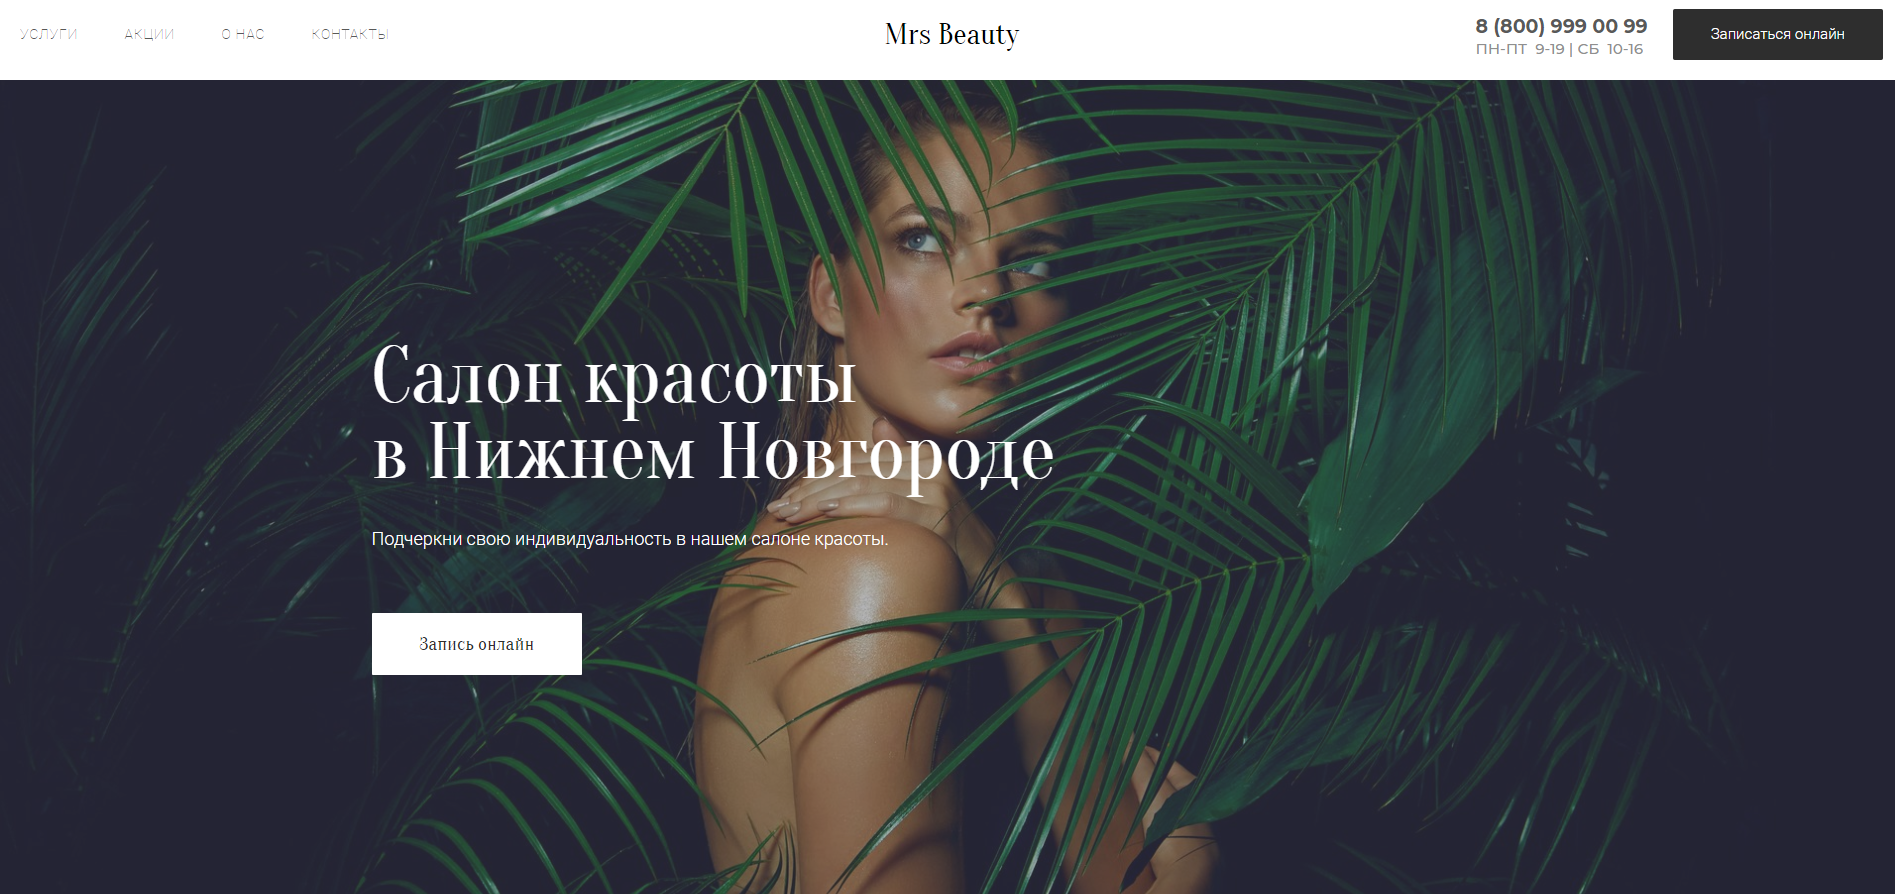Open the УСЛУГИ menu item
Image resolution: width=1895 pixels, height=894 pixels.
click(x=48, y=34)
